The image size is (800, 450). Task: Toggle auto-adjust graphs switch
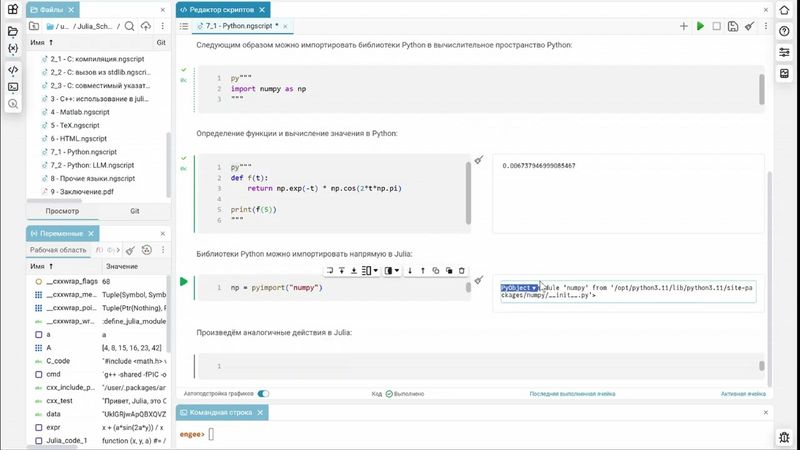coord(263,393)
